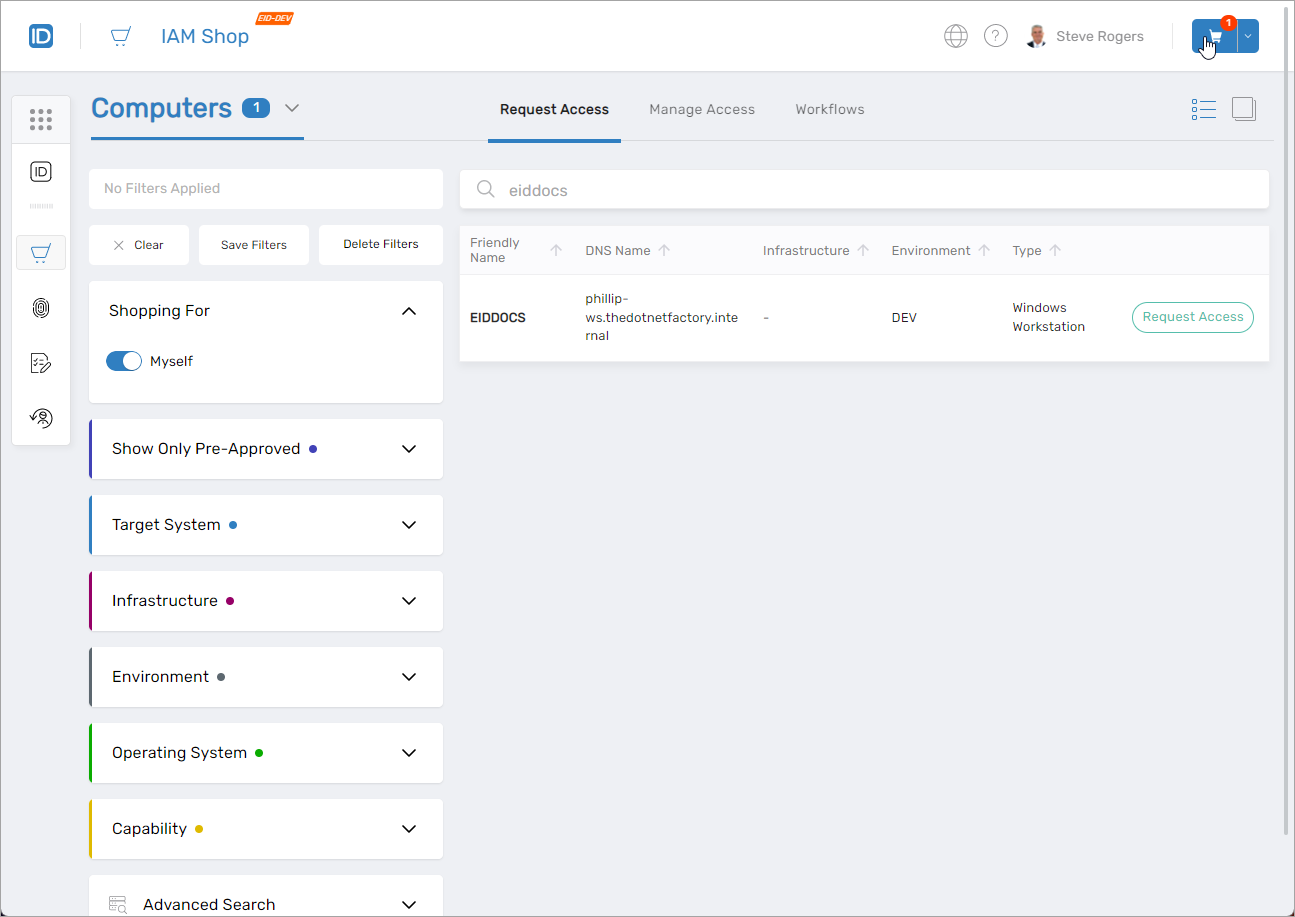Switch to card view icon
Viewport: 1295px width, 917px height.
pyautogui.click(x=1244, y=110)
